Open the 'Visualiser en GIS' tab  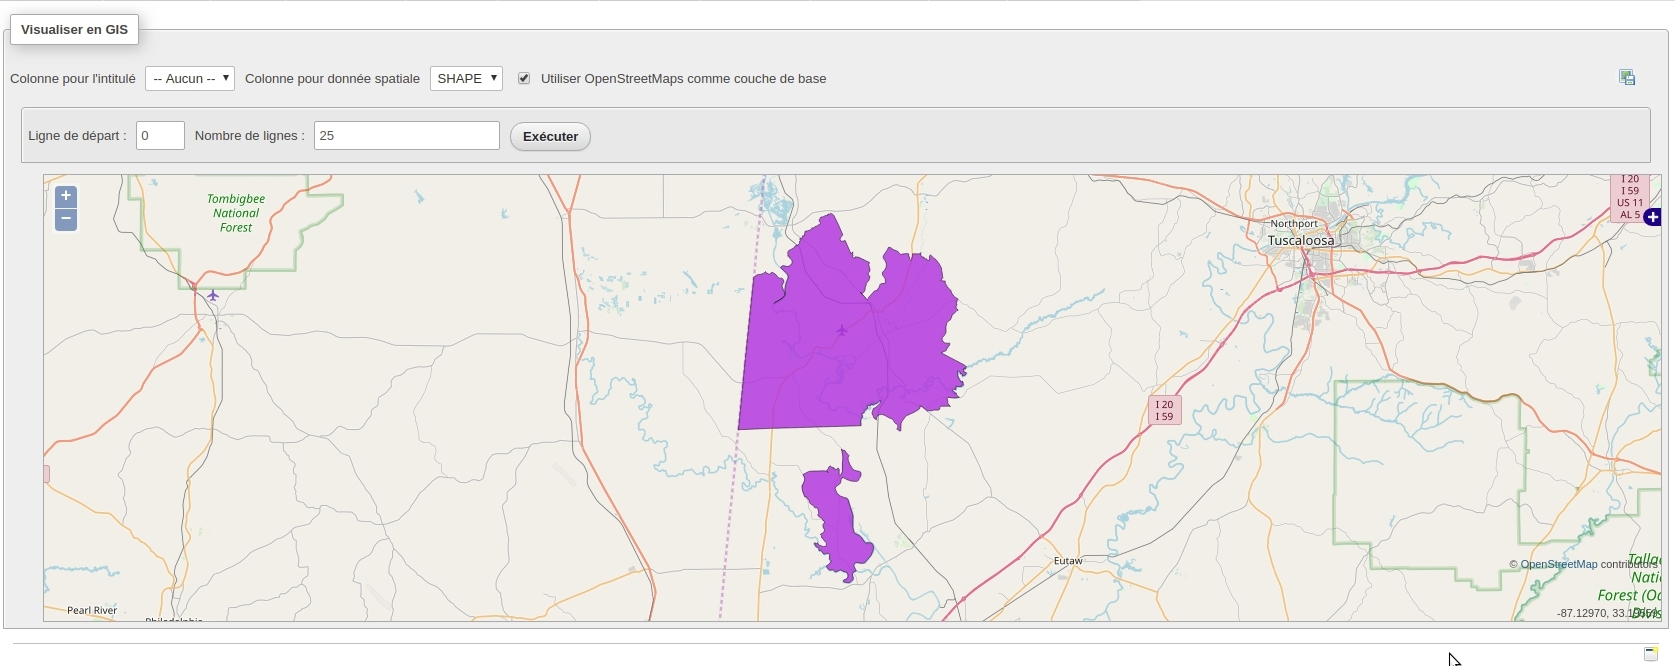click(74, 29)
